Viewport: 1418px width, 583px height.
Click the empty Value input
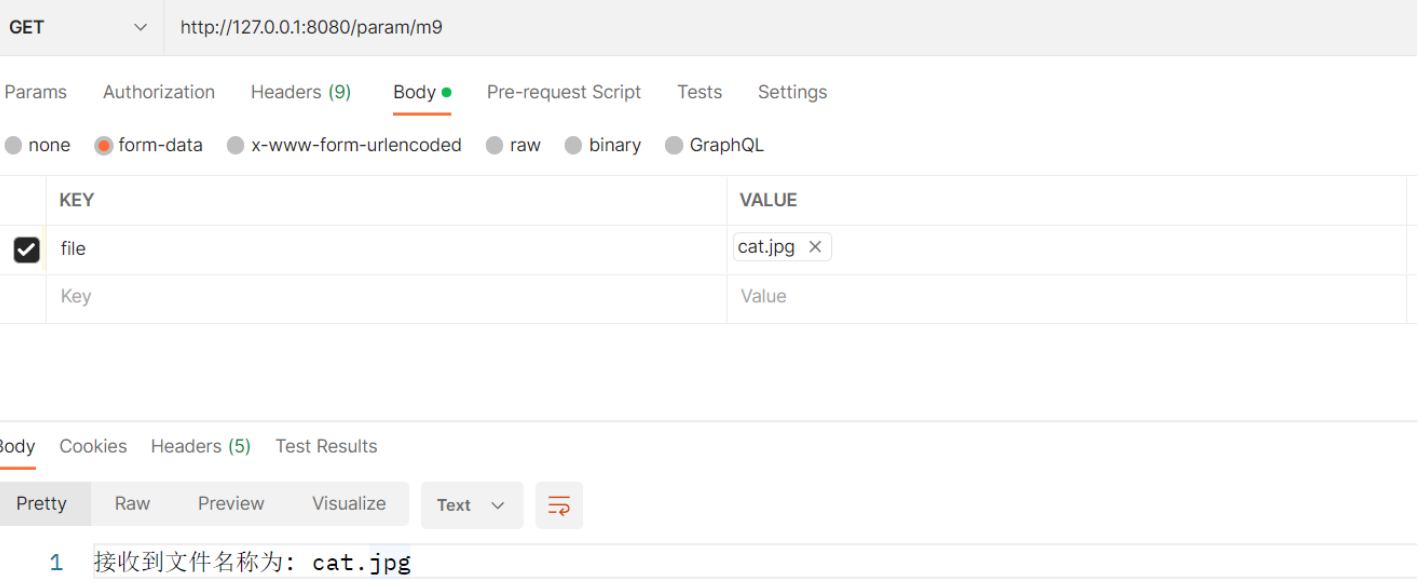pyautogui.click(x=1066, y=297)
